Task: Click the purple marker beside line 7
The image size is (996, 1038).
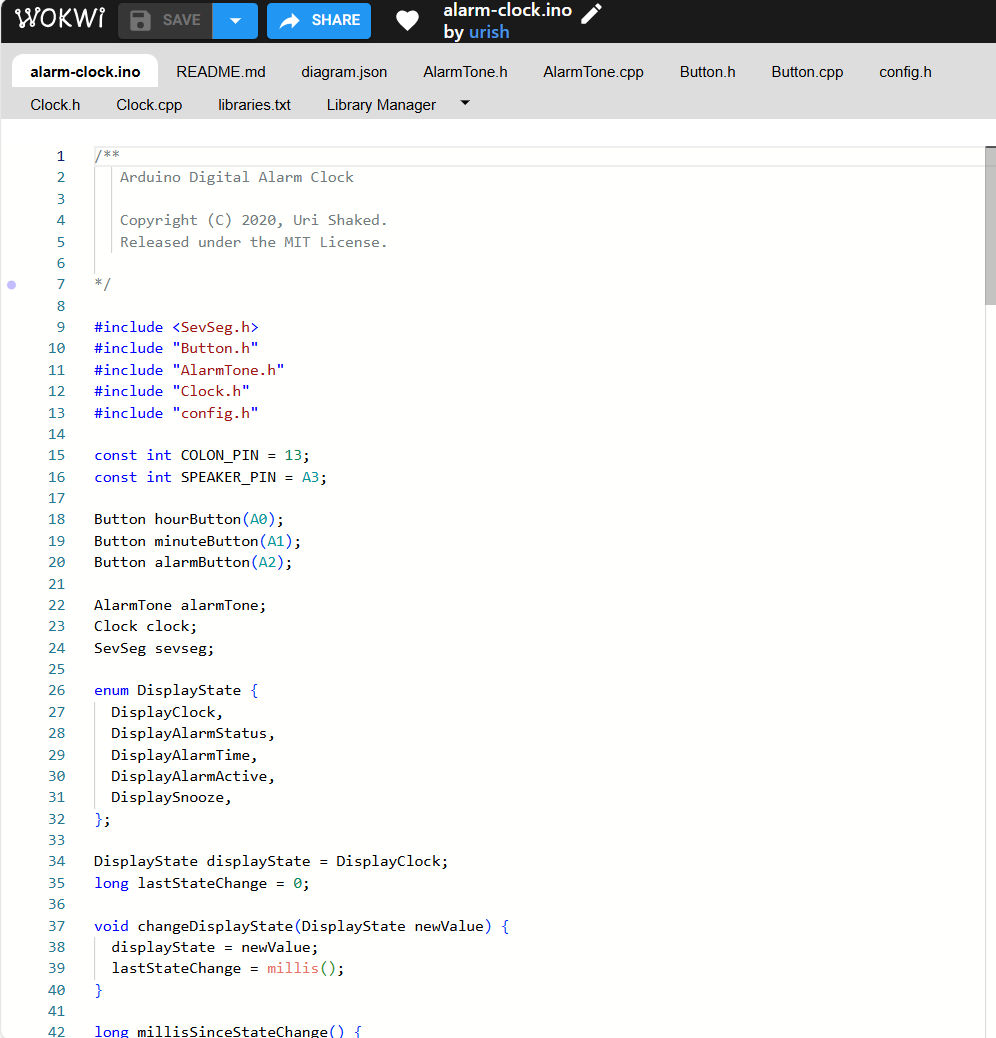Action: pyautogui.click(x=11, y=285)
